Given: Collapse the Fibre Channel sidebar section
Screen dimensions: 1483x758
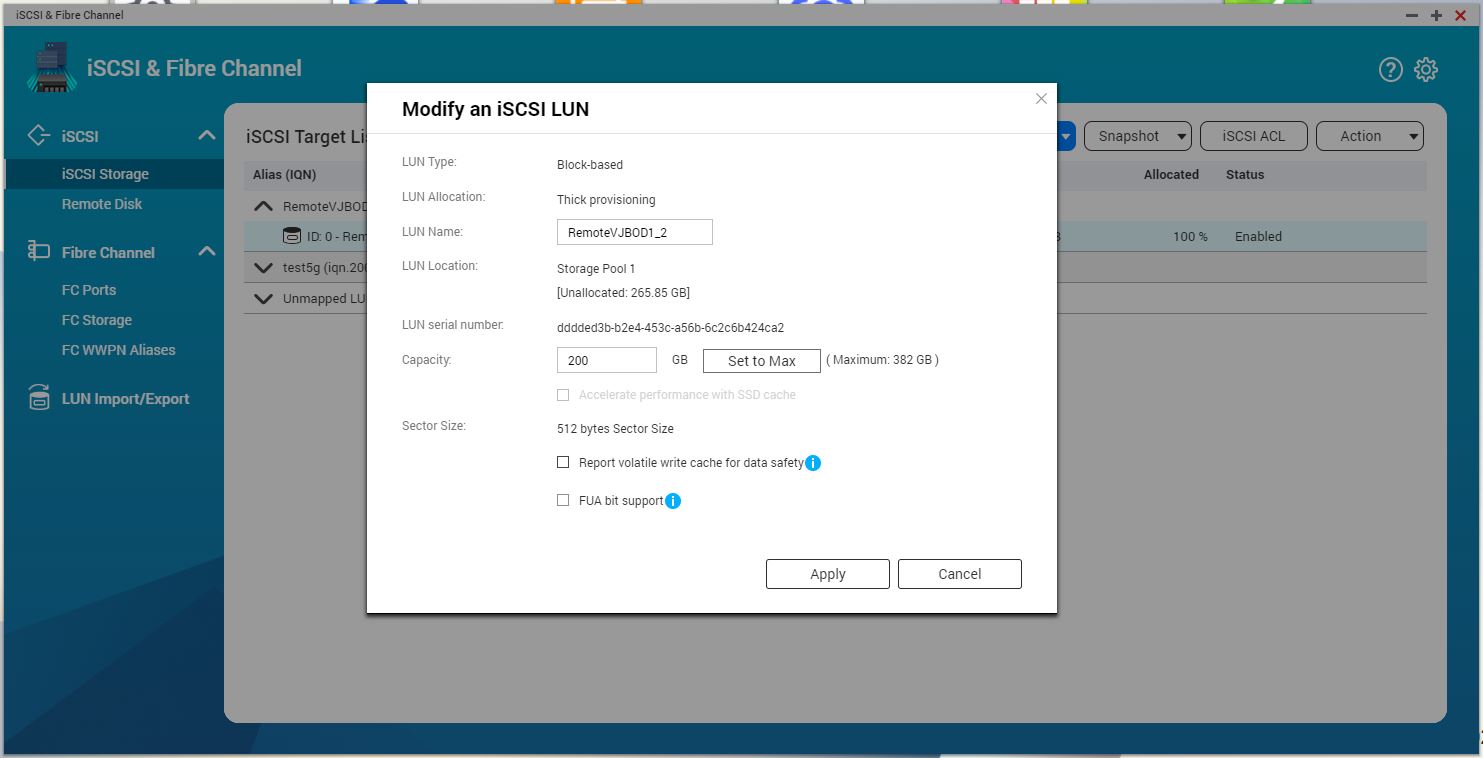Looking at the screenshot, I should point(206,252).
